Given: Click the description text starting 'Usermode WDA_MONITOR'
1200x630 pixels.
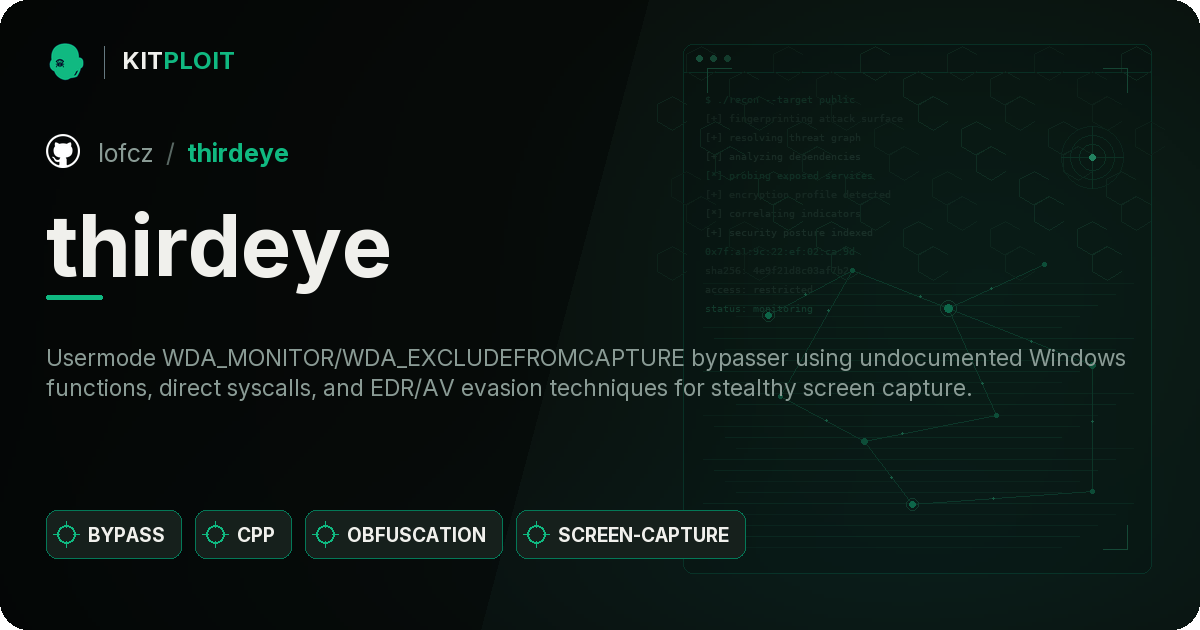Looking at the screenshot, I should pyautogui.click(x=586, y=373).
